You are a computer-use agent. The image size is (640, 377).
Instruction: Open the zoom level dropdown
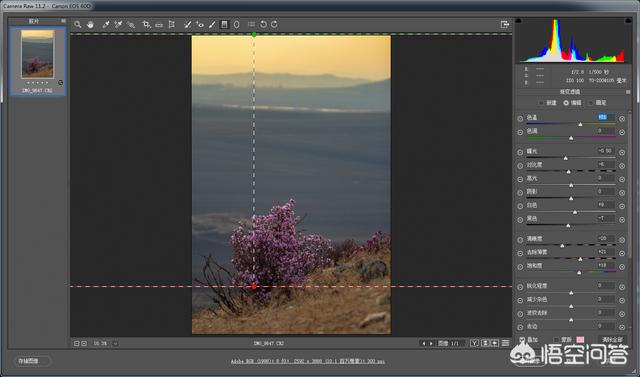click(x=116, y=344)
